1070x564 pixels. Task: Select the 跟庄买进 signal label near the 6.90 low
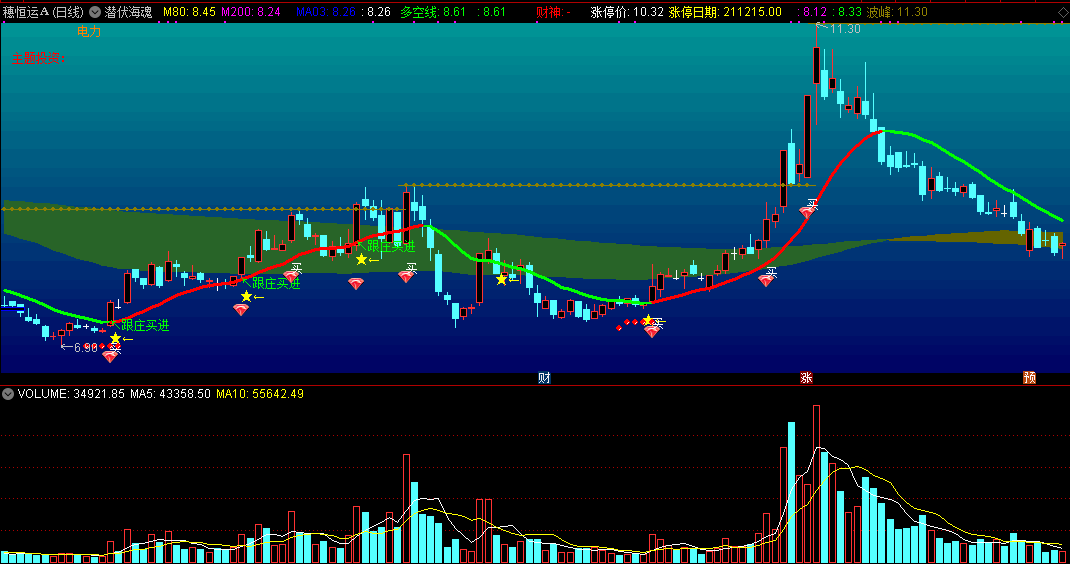tap(145, 326)
